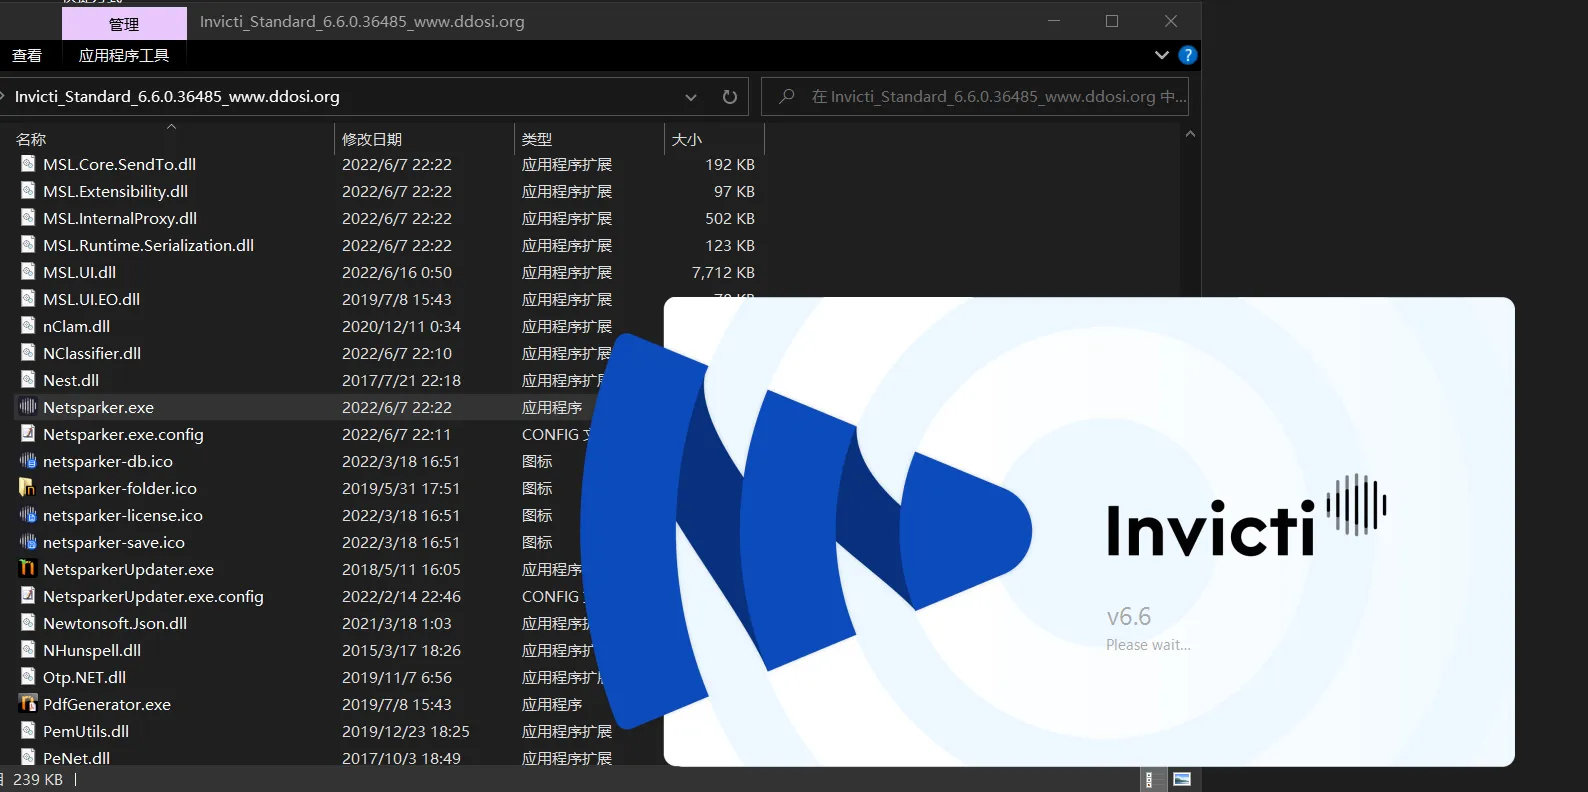This screenshot has height=792, width=1588.
Task: Click the v6.6 version text on splash
Action: pyautogui.click(x=1128, y=616)
